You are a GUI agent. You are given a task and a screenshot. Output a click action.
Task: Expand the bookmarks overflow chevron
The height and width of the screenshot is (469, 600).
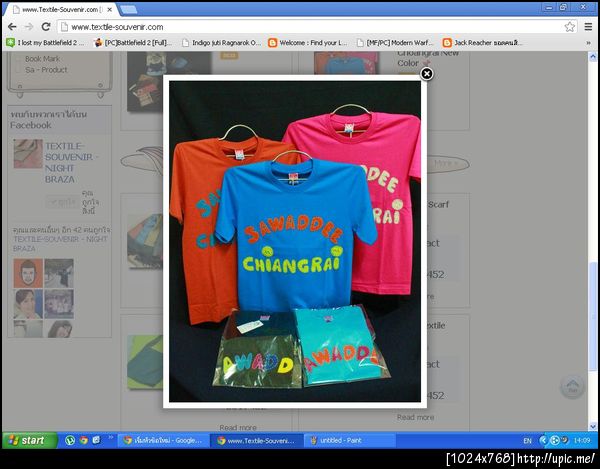pos(588,43)
